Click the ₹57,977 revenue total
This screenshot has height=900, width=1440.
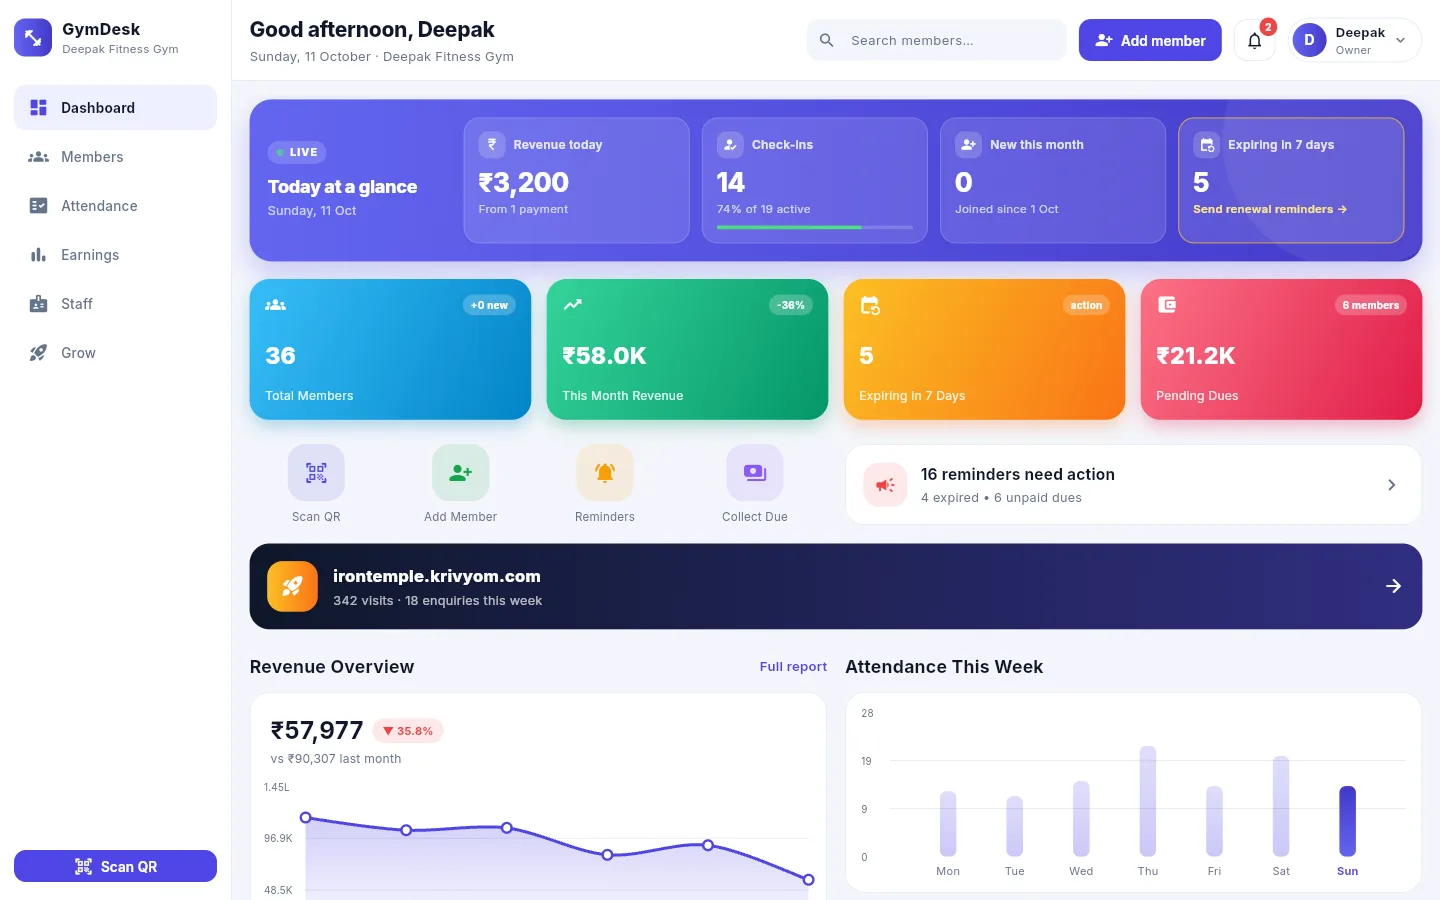[317, 731]
